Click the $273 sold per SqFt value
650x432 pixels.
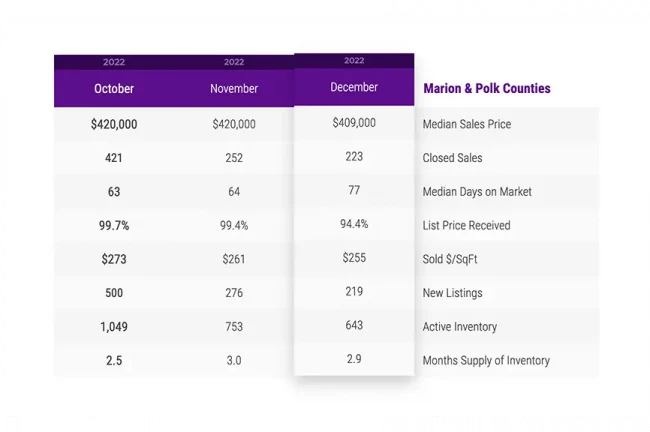tap(114, 260)
